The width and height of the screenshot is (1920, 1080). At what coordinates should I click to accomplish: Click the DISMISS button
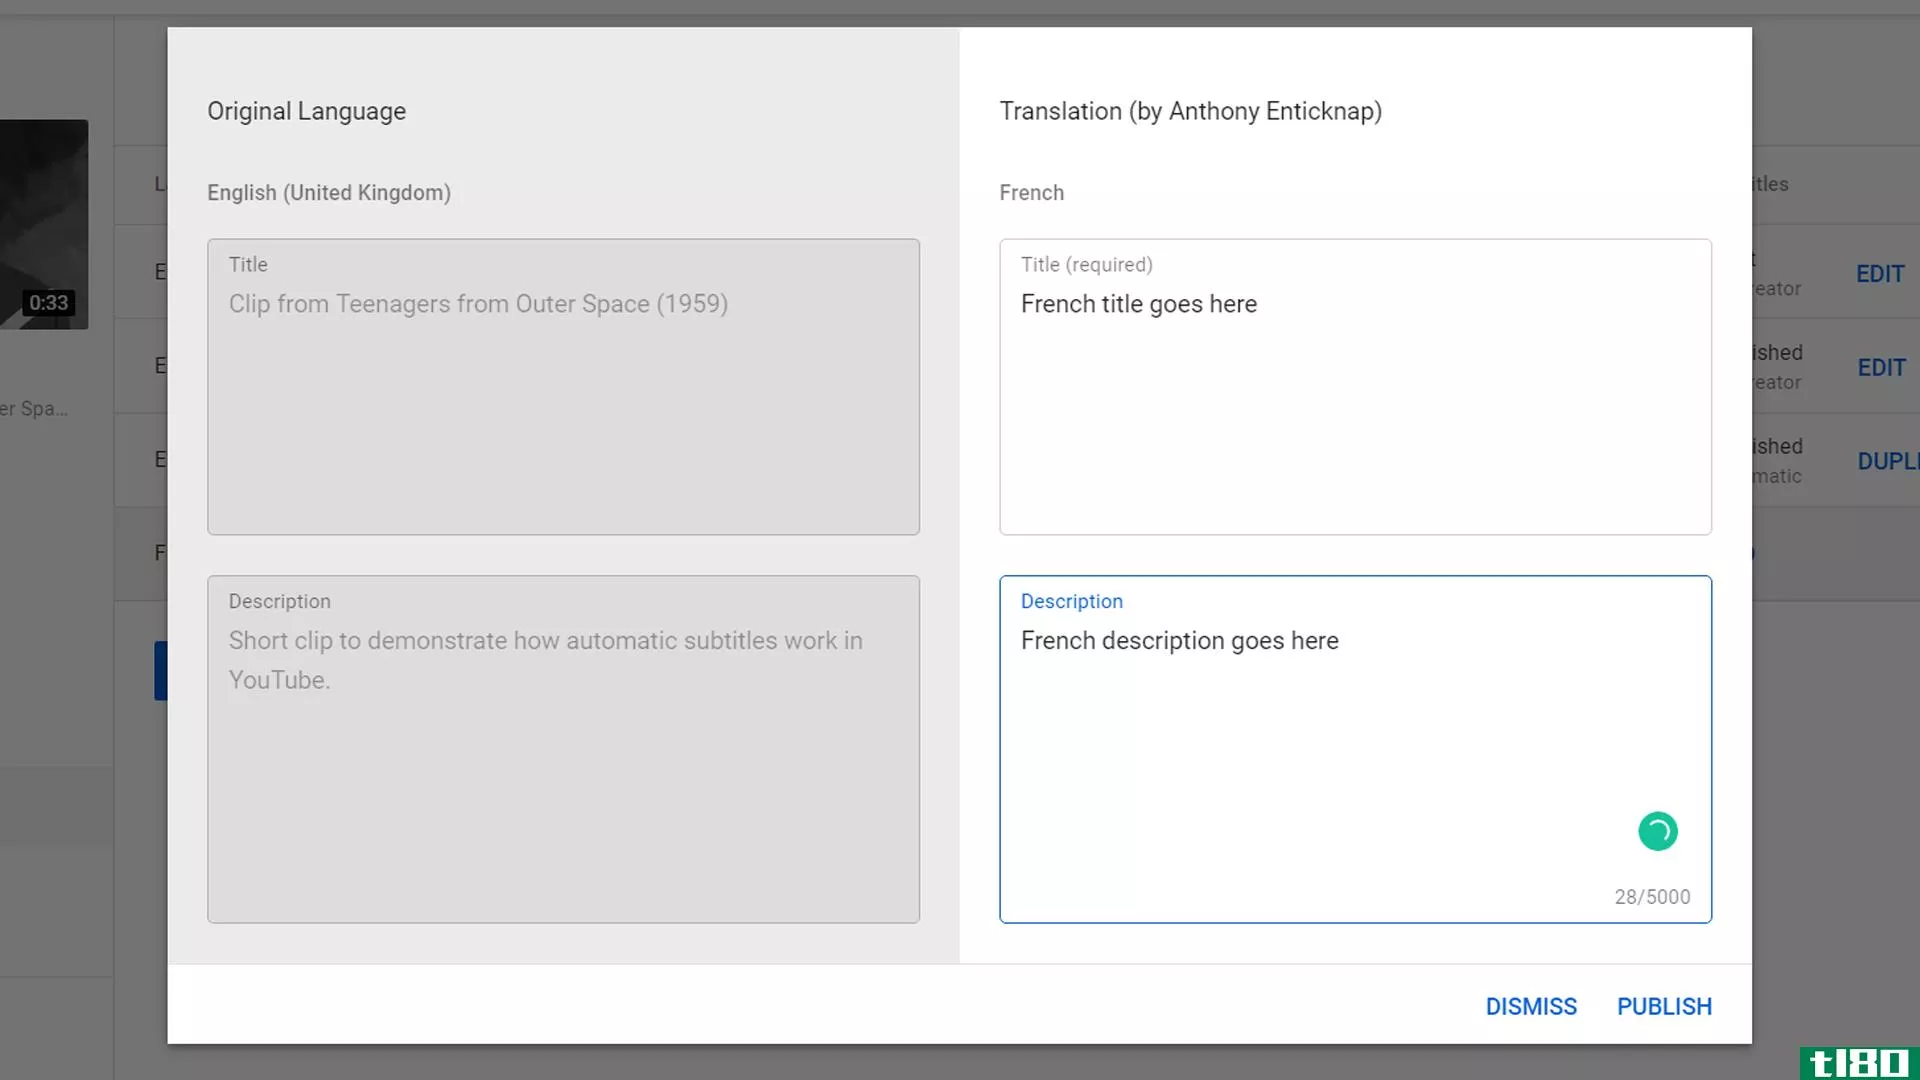(1531, 1006)
